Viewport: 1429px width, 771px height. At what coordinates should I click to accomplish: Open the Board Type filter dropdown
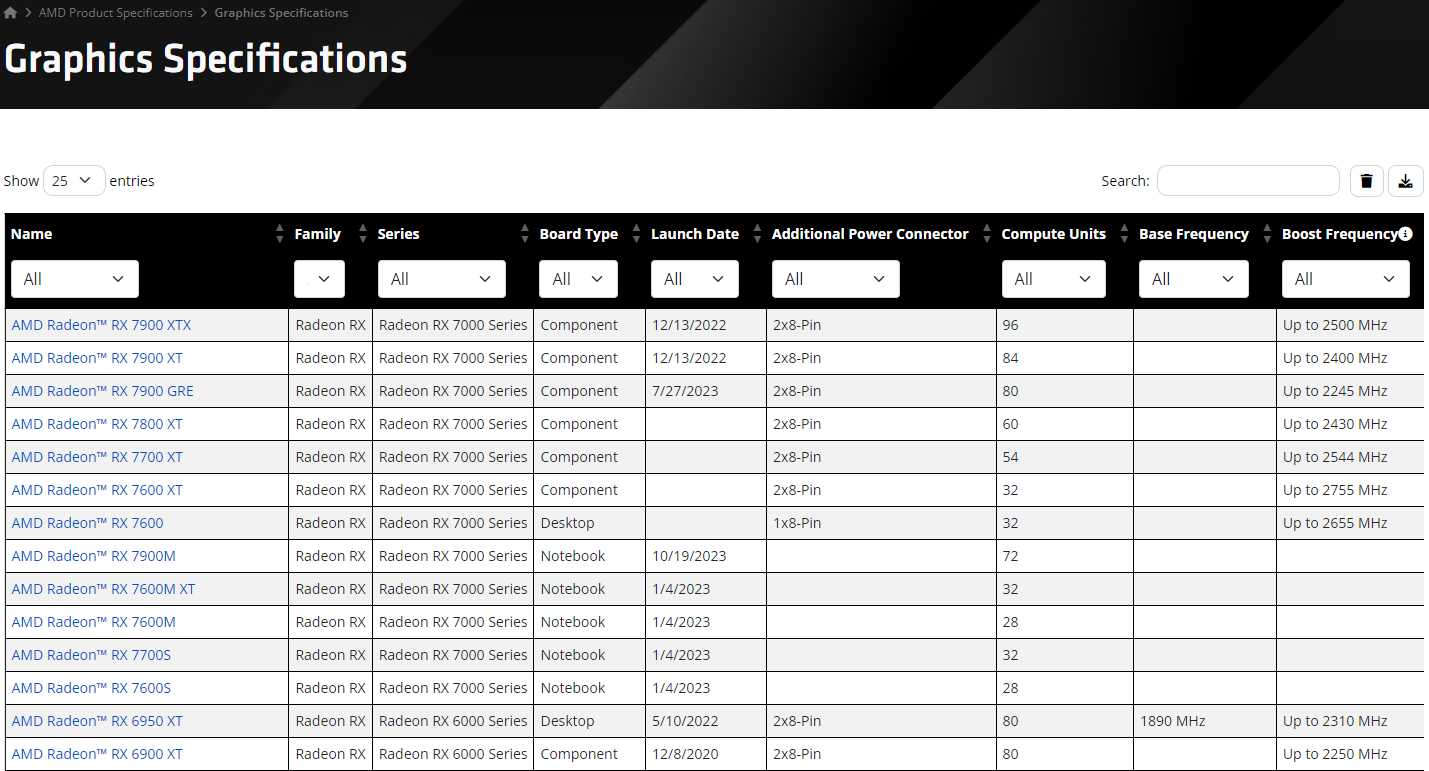[579, 279]
